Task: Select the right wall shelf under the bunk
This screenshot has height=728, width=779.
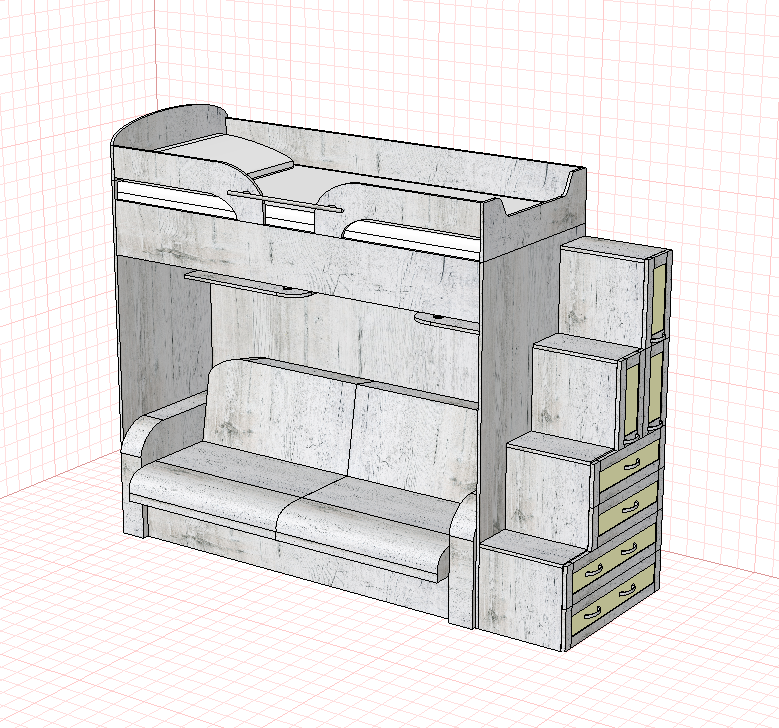Action: pyautogui.click(x=446, y=323)
